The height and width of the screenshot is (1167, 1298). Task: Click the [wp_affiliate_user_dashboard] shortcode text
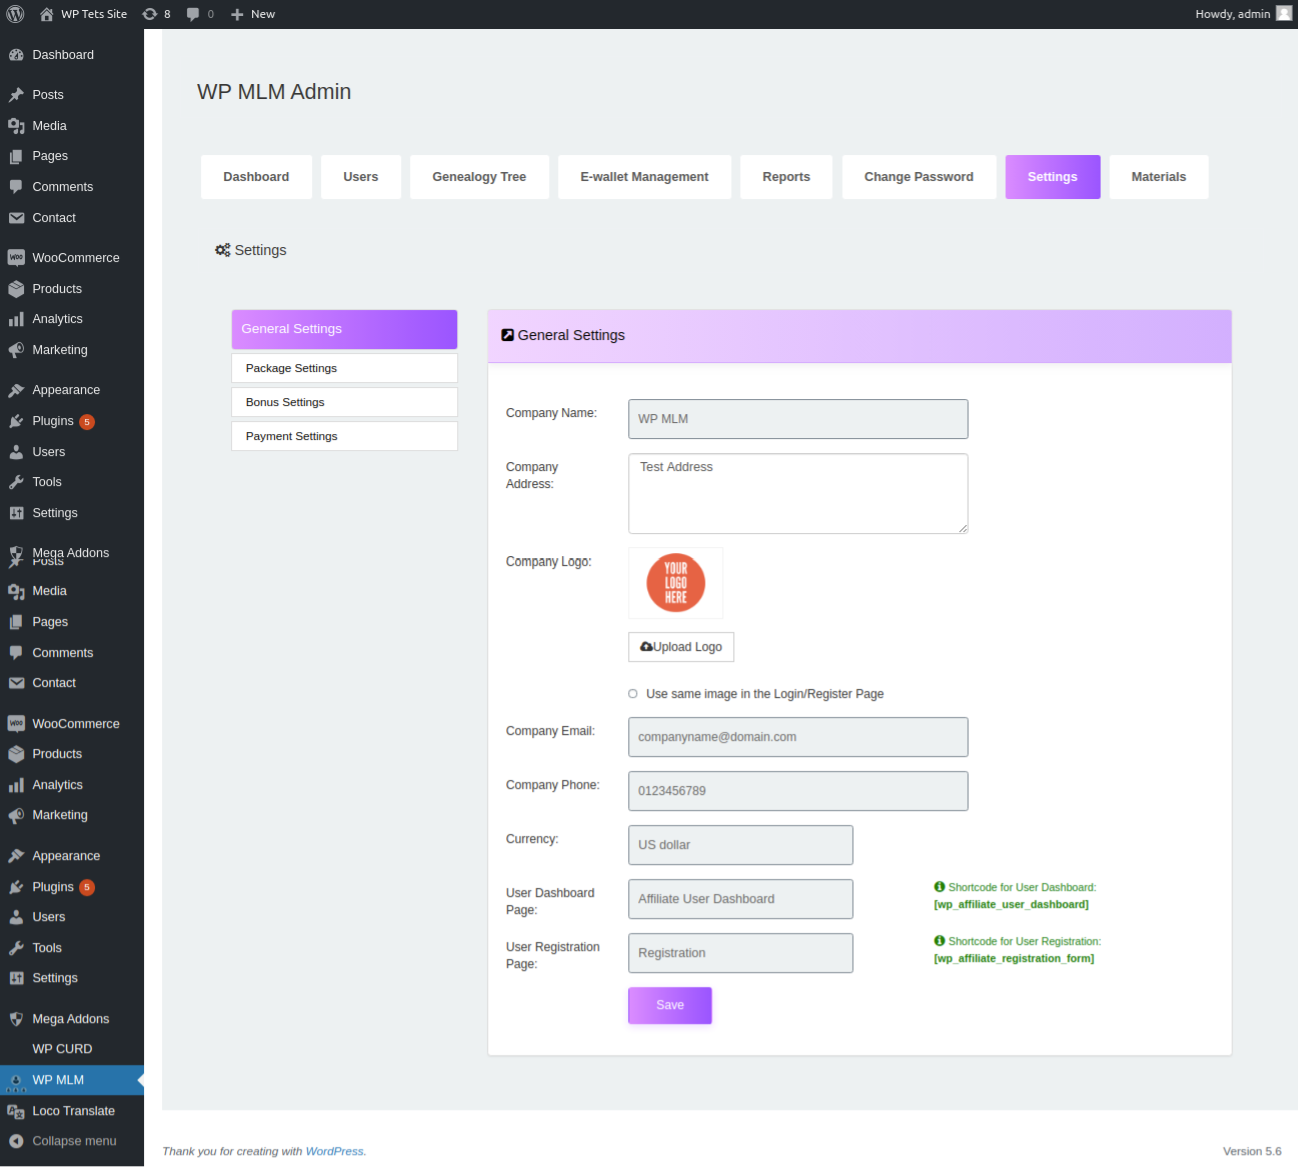click(1011, 905)
